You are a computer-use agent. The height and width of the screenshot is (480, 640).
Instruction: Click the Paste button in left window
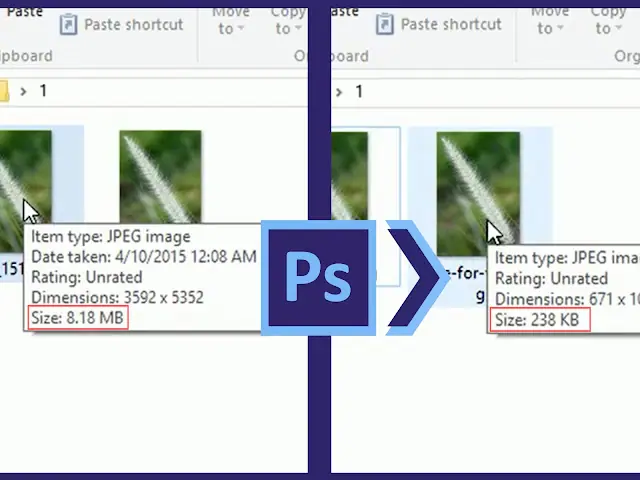pyautogui.click(x=24, y=12)
